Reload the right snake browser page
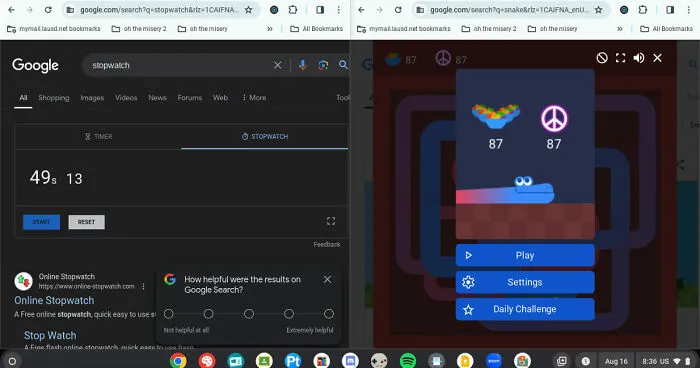The height and width of the screenshot is (368, 700). (398, 9)
